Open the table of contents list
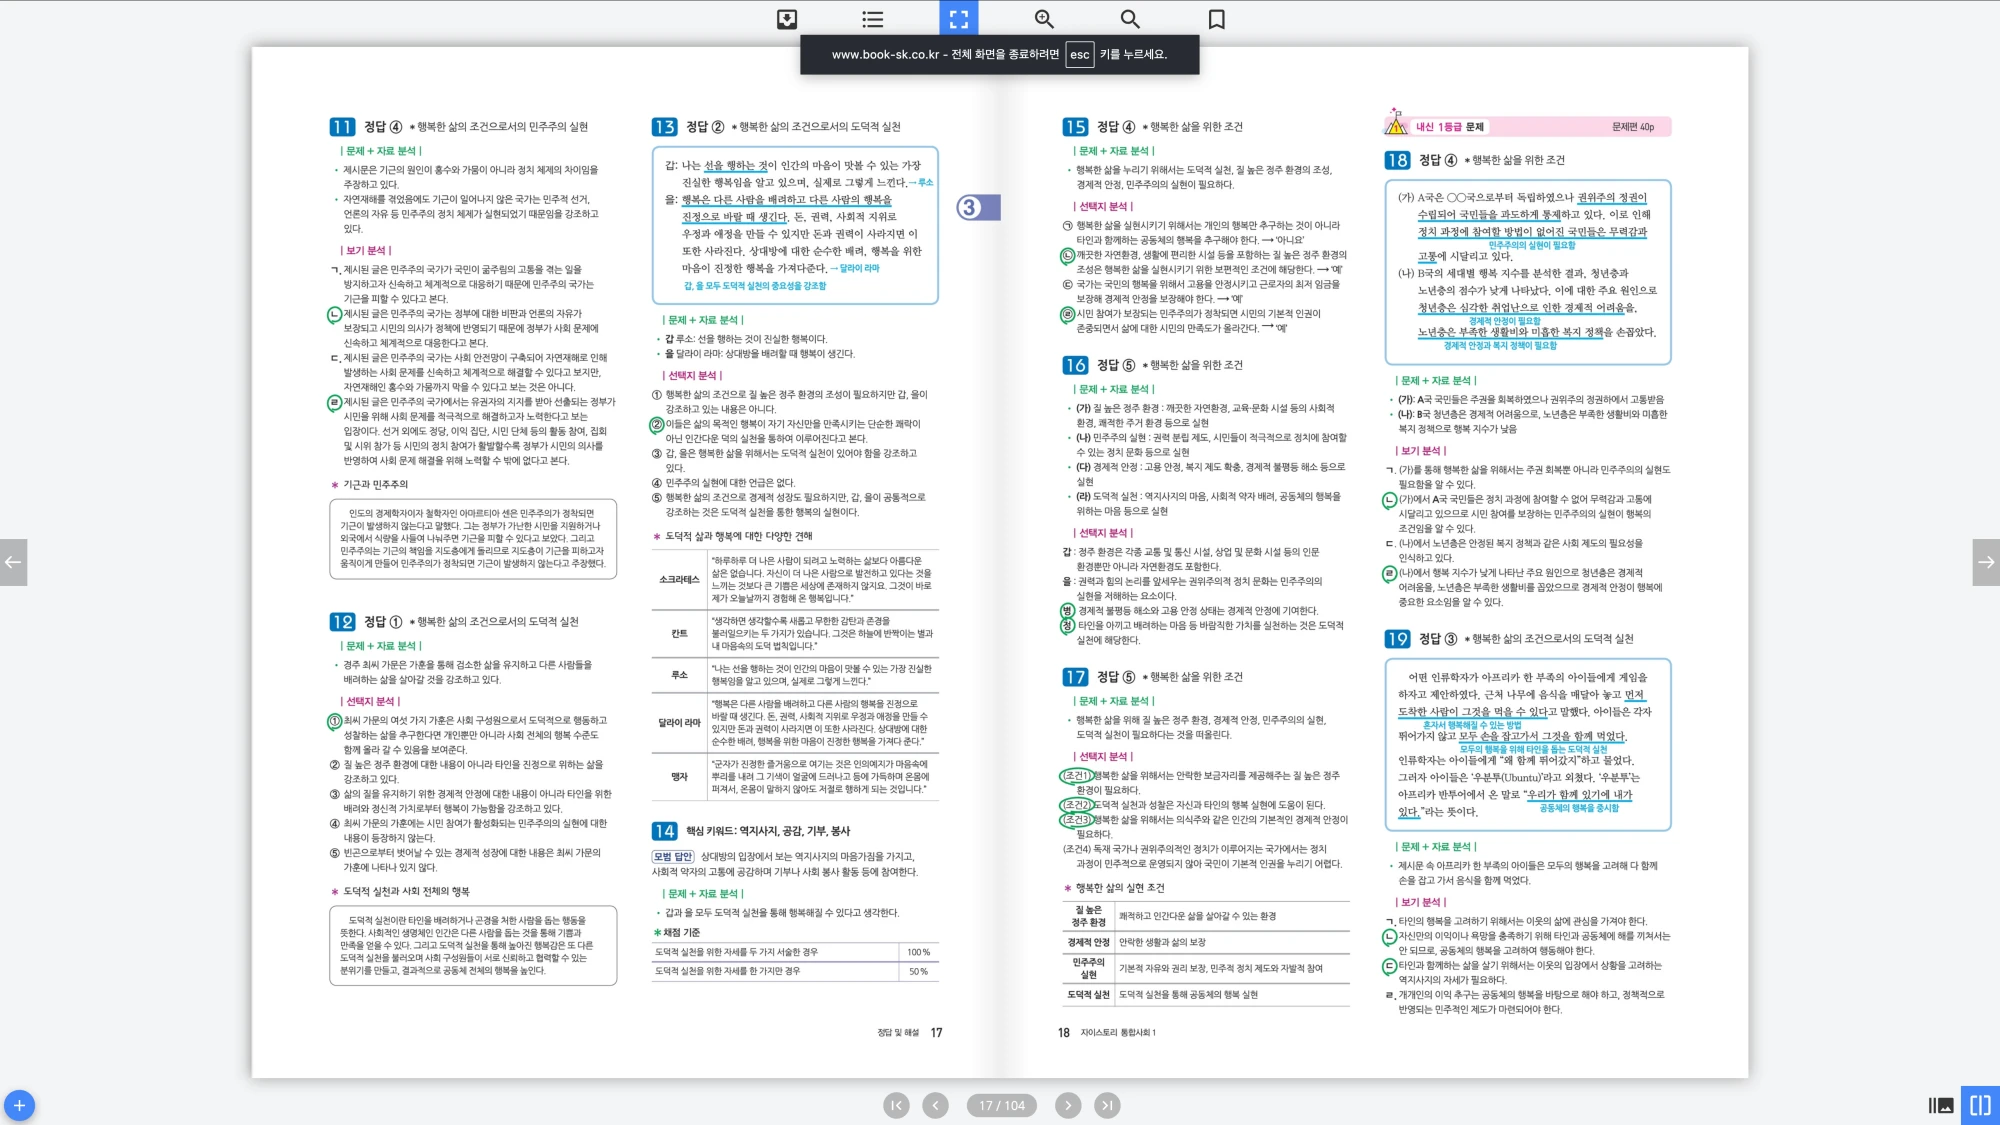The width and height of the screenshot is (2000, 1125). (x=872, y=19)
